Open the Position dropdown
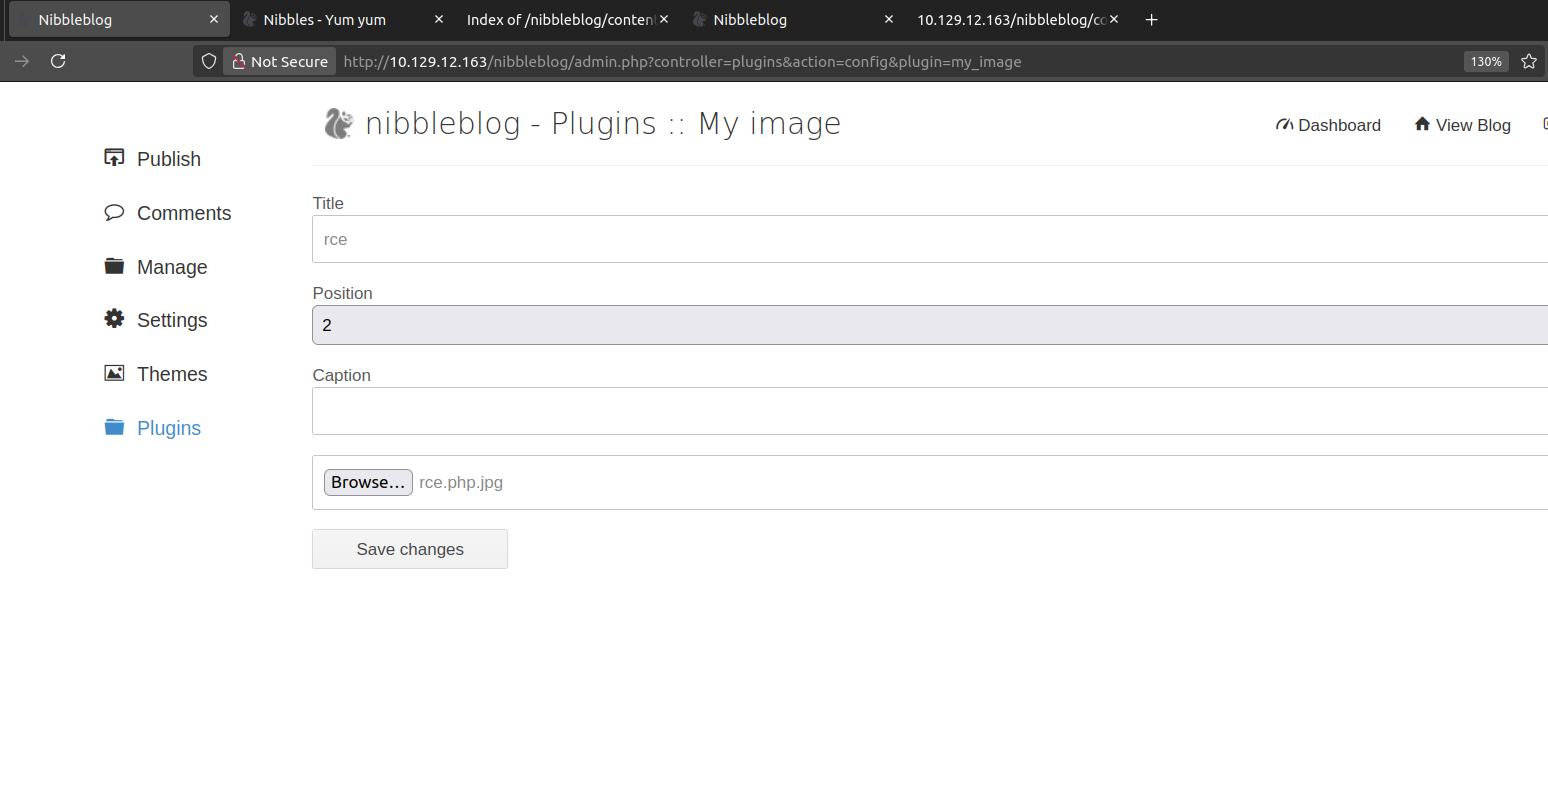This screenshot has height=793, width=1548. point(930,325)
